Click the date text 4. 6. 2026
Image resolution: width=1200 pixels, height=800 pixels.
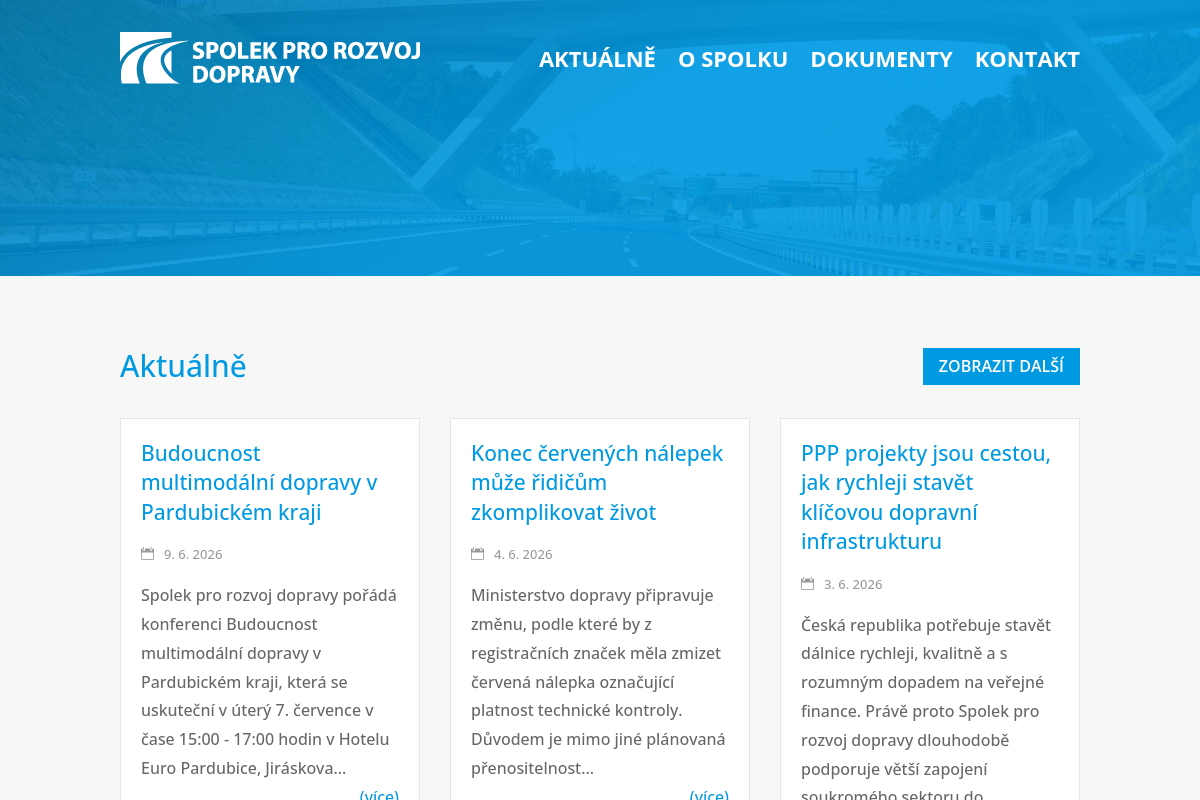(x=523, y=554)
